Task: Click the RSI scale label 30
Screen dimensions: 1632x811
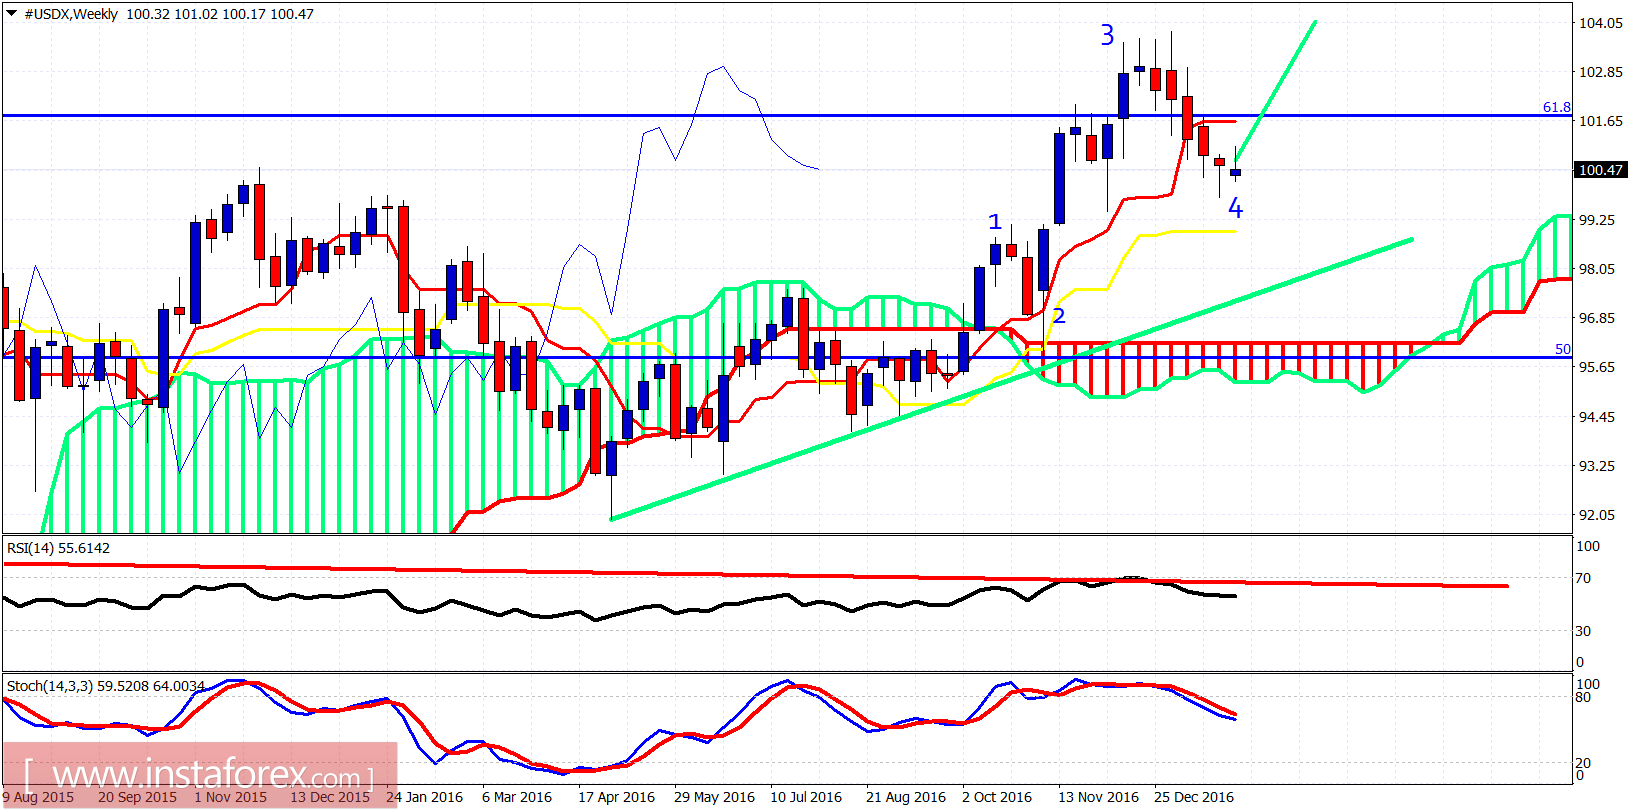Action: [1583, 631]
